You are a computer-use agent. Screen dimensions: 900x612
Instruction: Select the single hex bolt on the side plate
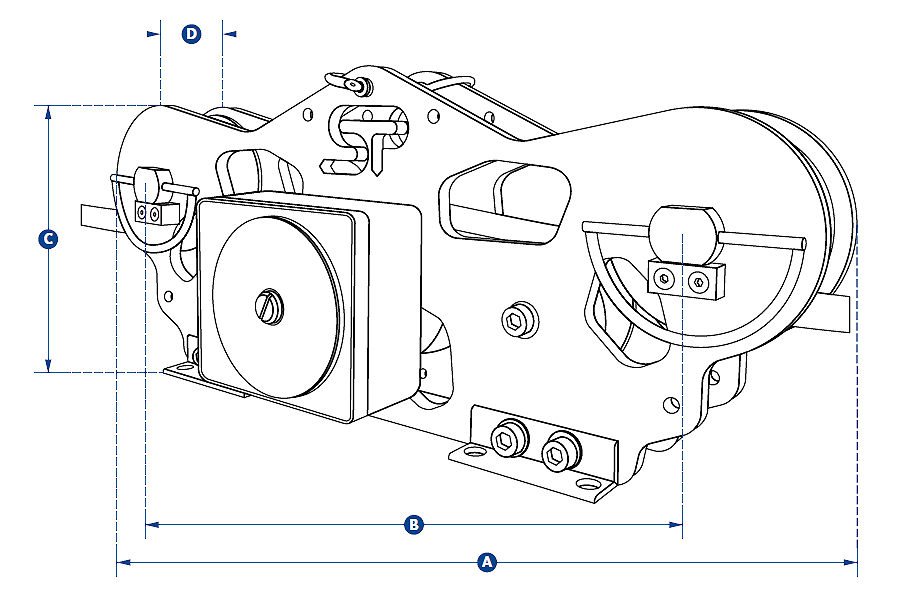pos(518,320)
